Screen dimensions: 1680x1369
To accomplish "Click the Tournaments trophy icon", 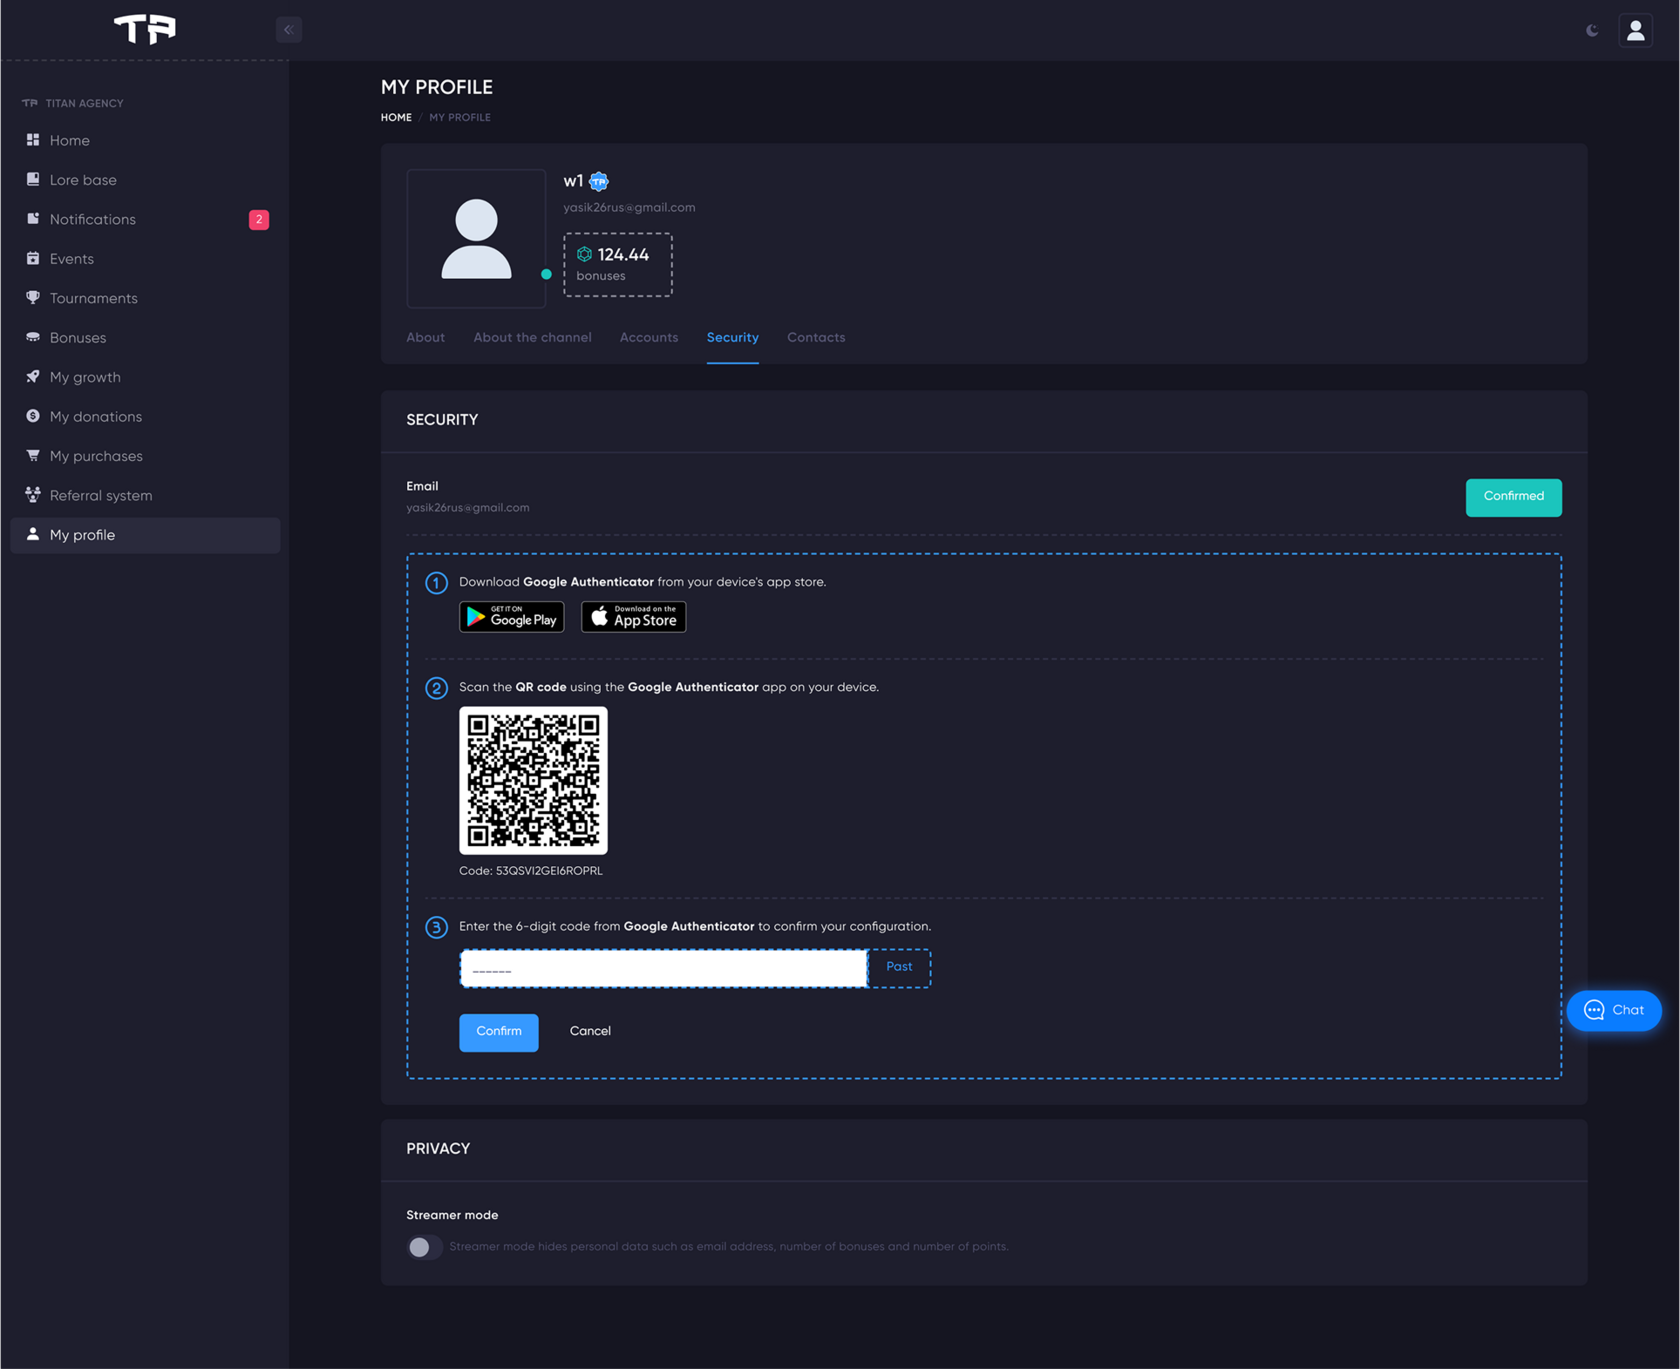I will coord(33,298).
